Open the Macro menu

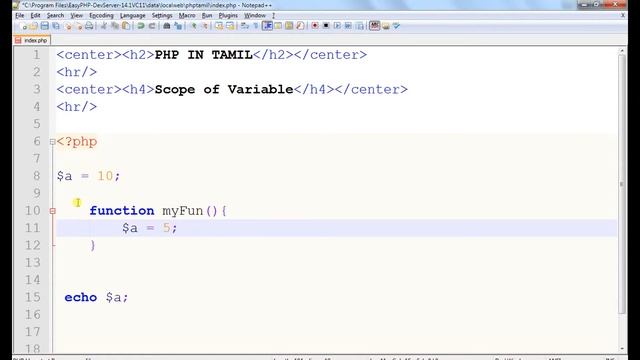[x=187, y=16]
